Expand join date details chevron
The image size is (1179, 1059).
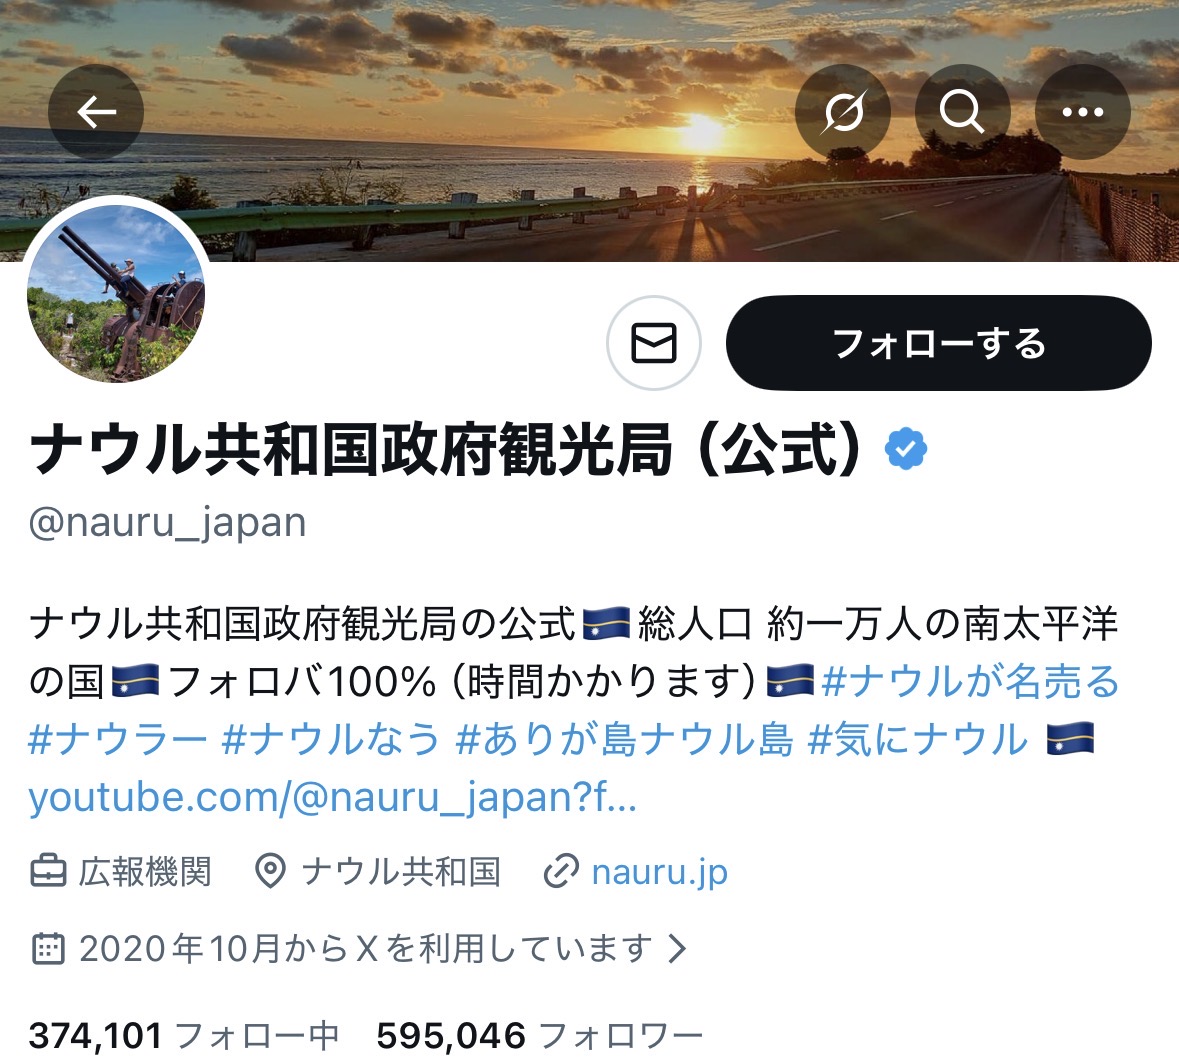click(677, 948)
